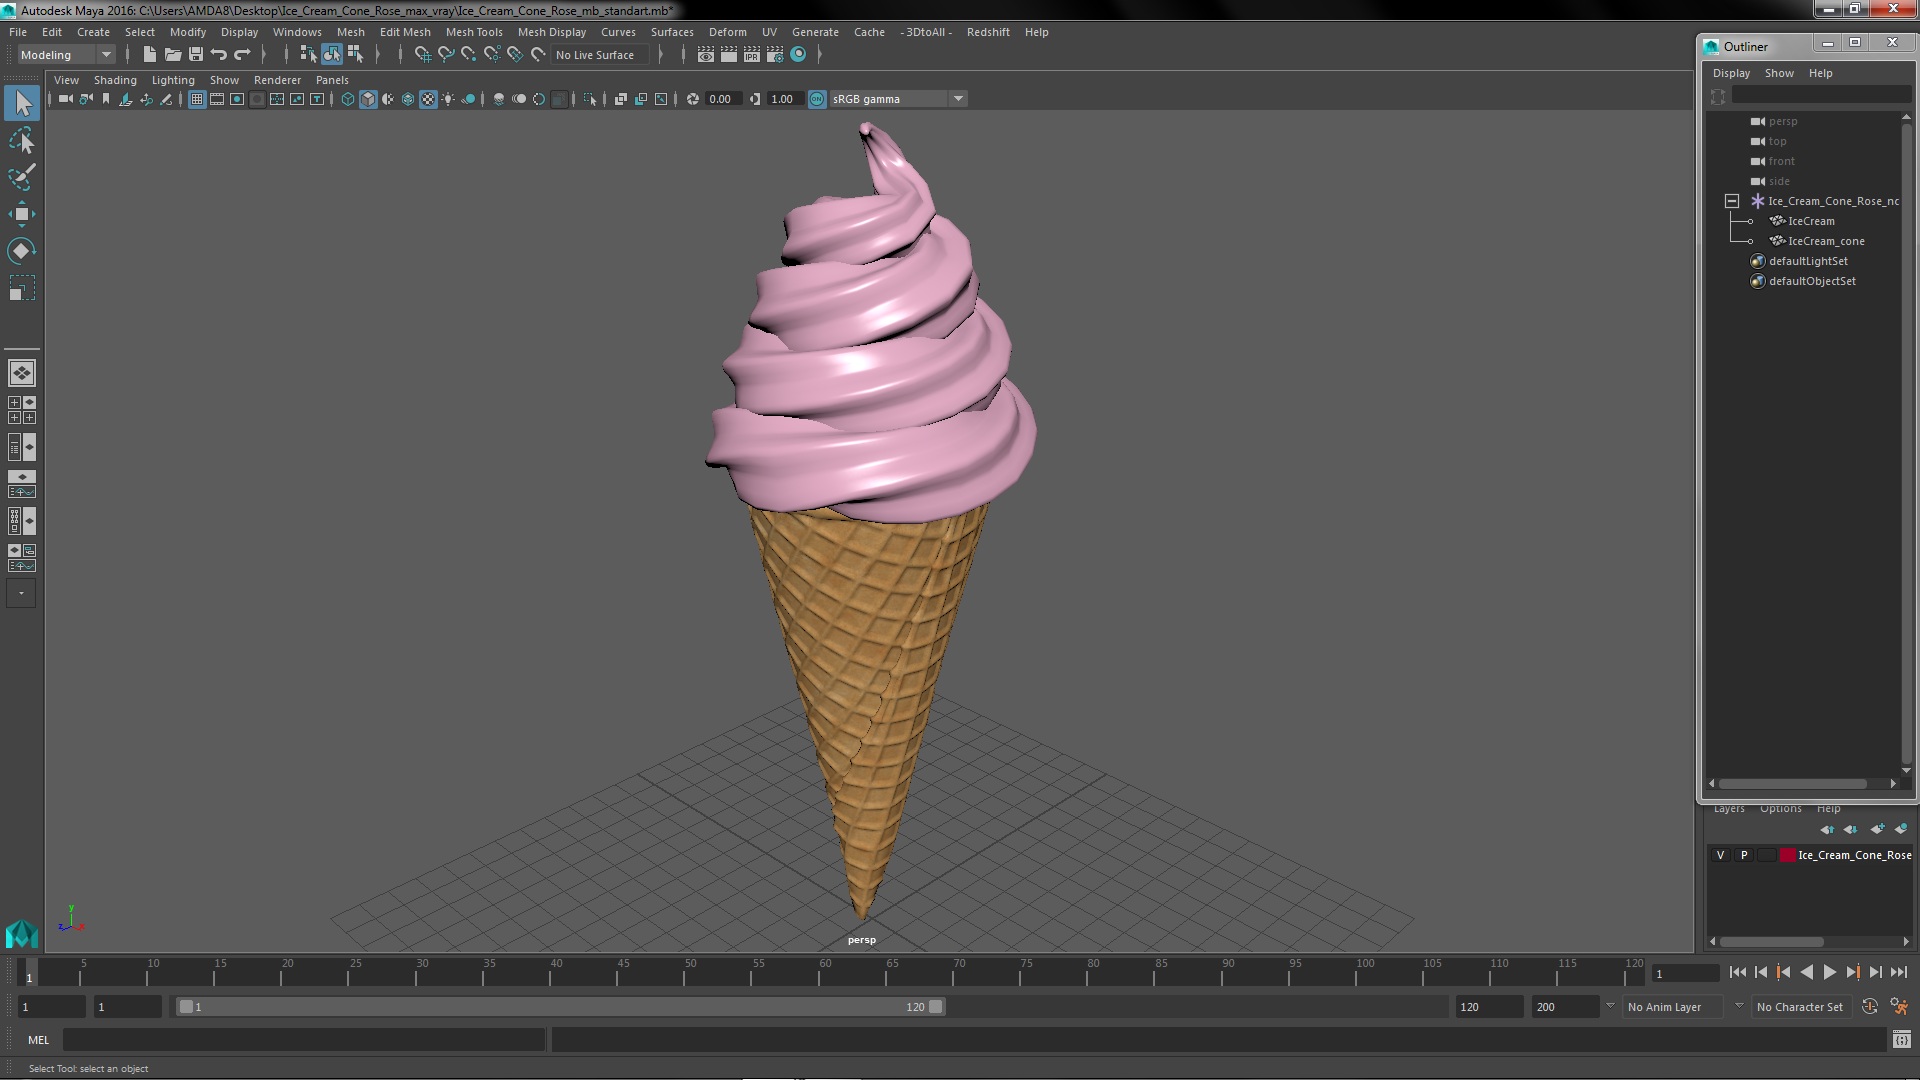This screenshot has height=1080, width=1920.
Task: Switch to single perspective view layout
Action: tap(22, 373)
